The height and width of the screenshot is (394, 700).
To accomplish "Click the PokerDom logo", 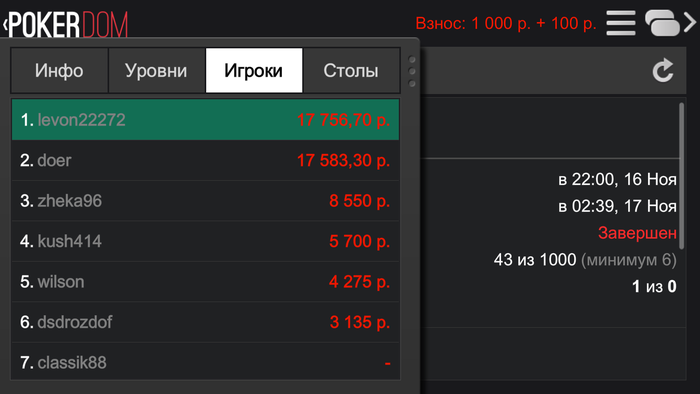I will click(x=68, y=25).
